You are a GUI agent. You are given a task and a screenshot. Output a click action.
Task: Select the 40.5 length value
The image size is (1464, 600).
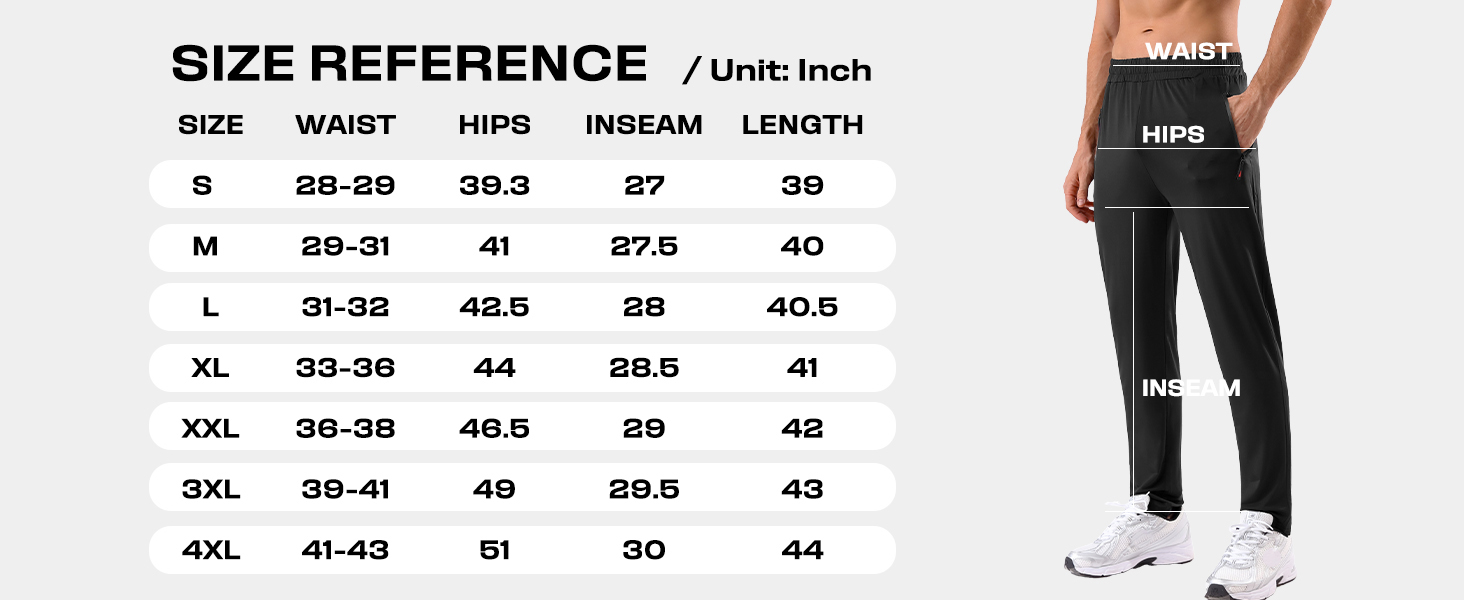pyautogui.click(x=802, y=307)
